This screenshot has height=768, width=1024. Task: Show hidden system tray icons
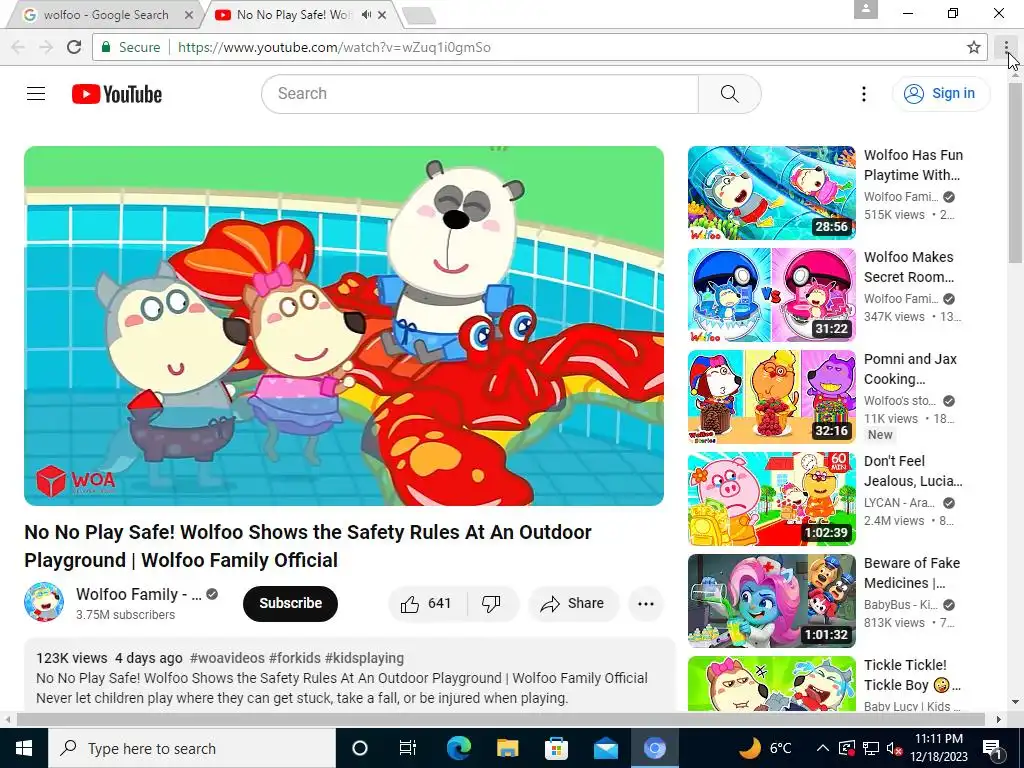(x=823, y=748)
